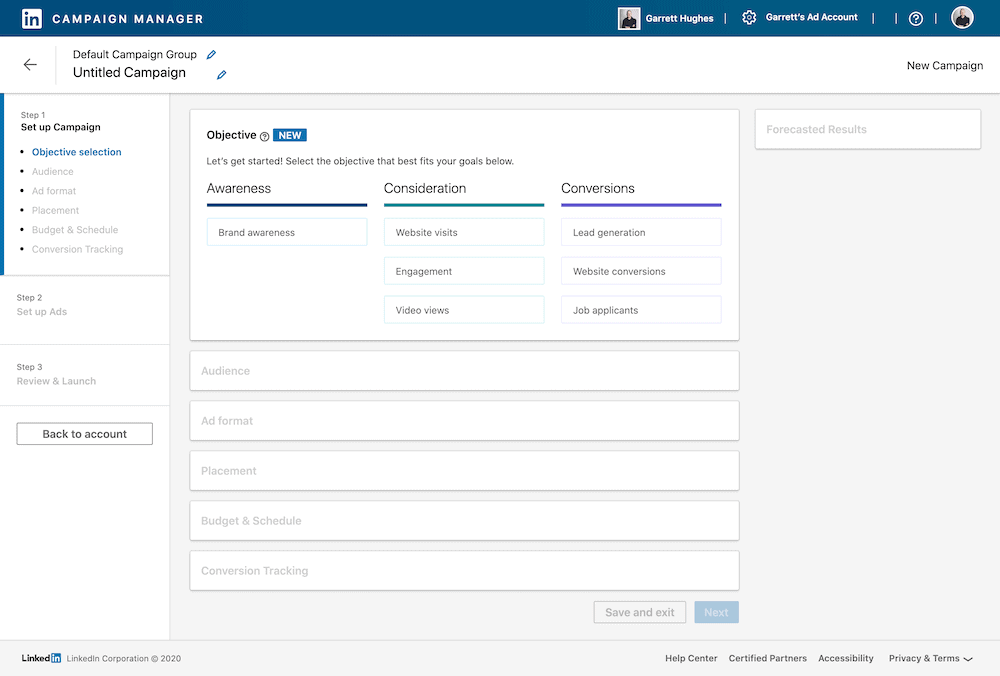Choose the Video views objective
The width and height of the screenshot is (1000, 676).
click(464, 310)
